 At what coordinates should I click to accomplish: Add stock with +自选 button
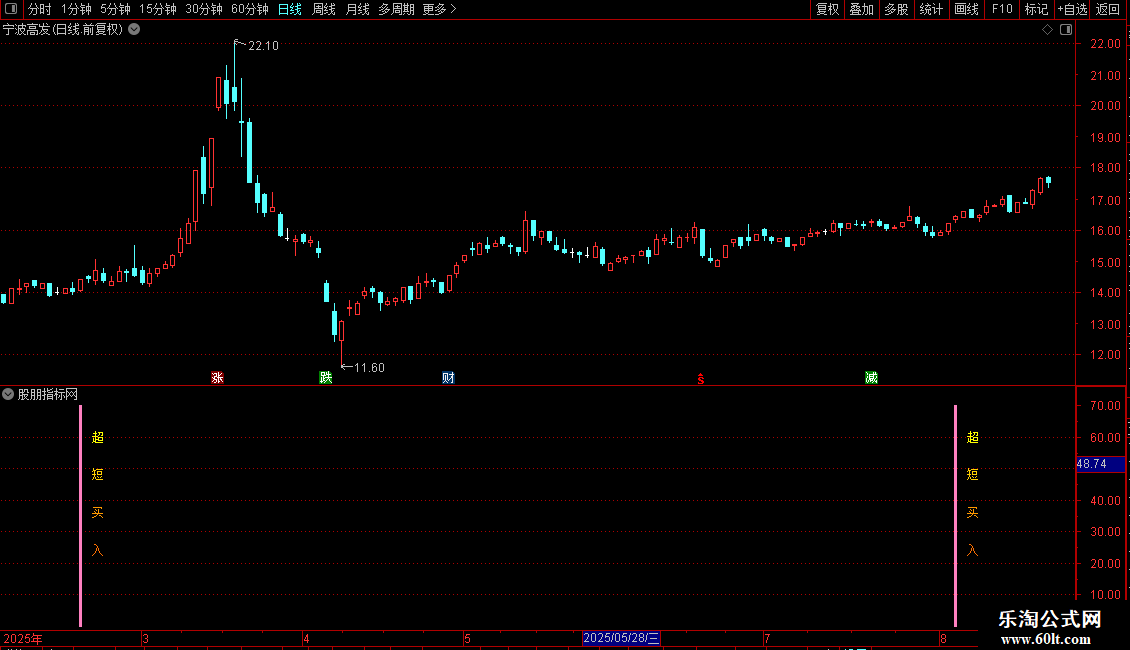(1072, 9)
